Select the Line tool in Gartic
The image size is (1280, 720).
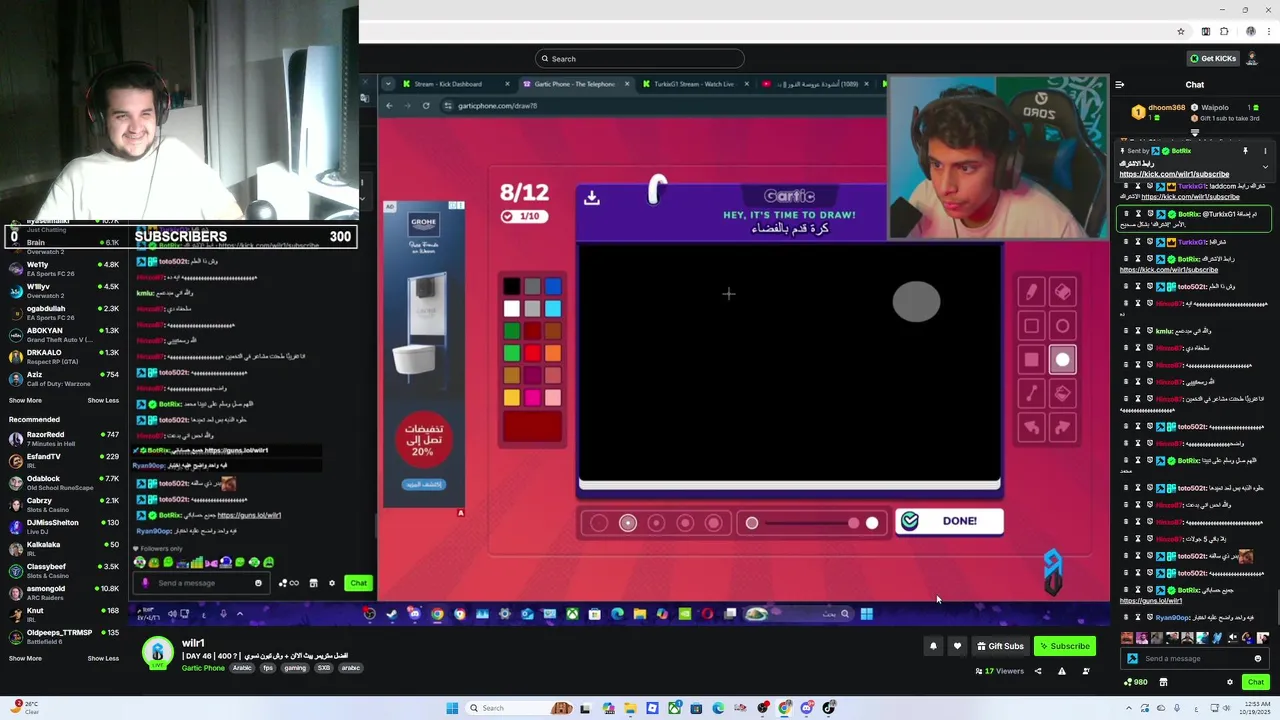pyautogui.click(x=1031, y=394)
